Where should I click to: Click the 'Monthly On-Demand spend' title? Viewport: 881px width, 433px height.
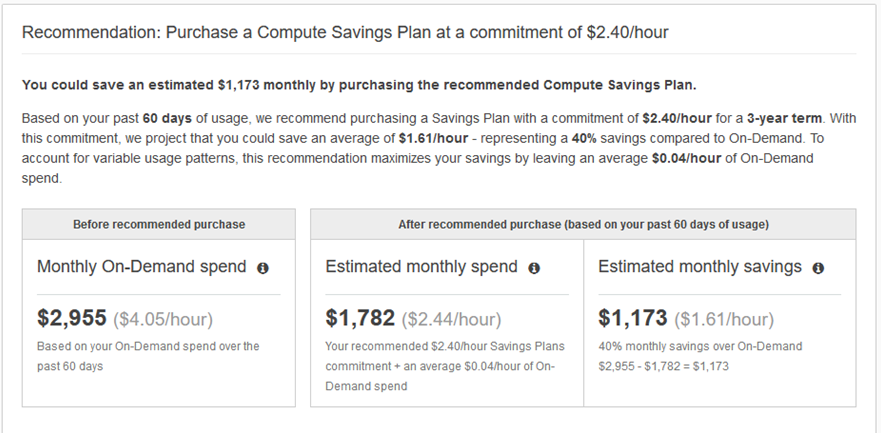[142, 267]
